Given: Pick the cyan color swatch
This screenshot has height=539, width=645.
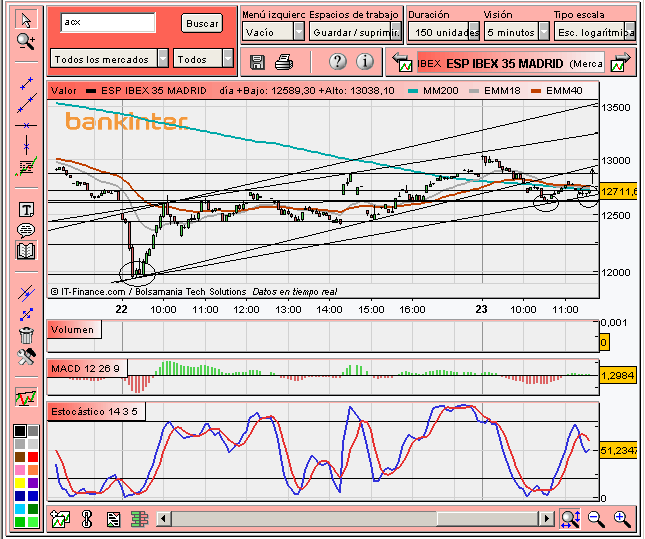Looking at the screenshot, I should pyautogui.click(x=20, y=509).
